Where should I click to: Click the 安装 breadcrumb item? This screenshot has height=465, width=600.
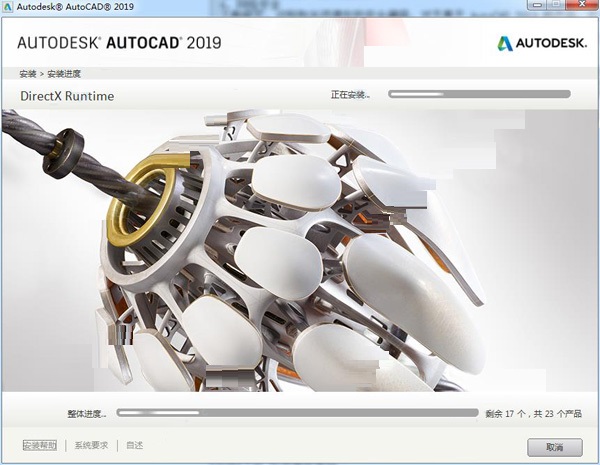point(26,75)
